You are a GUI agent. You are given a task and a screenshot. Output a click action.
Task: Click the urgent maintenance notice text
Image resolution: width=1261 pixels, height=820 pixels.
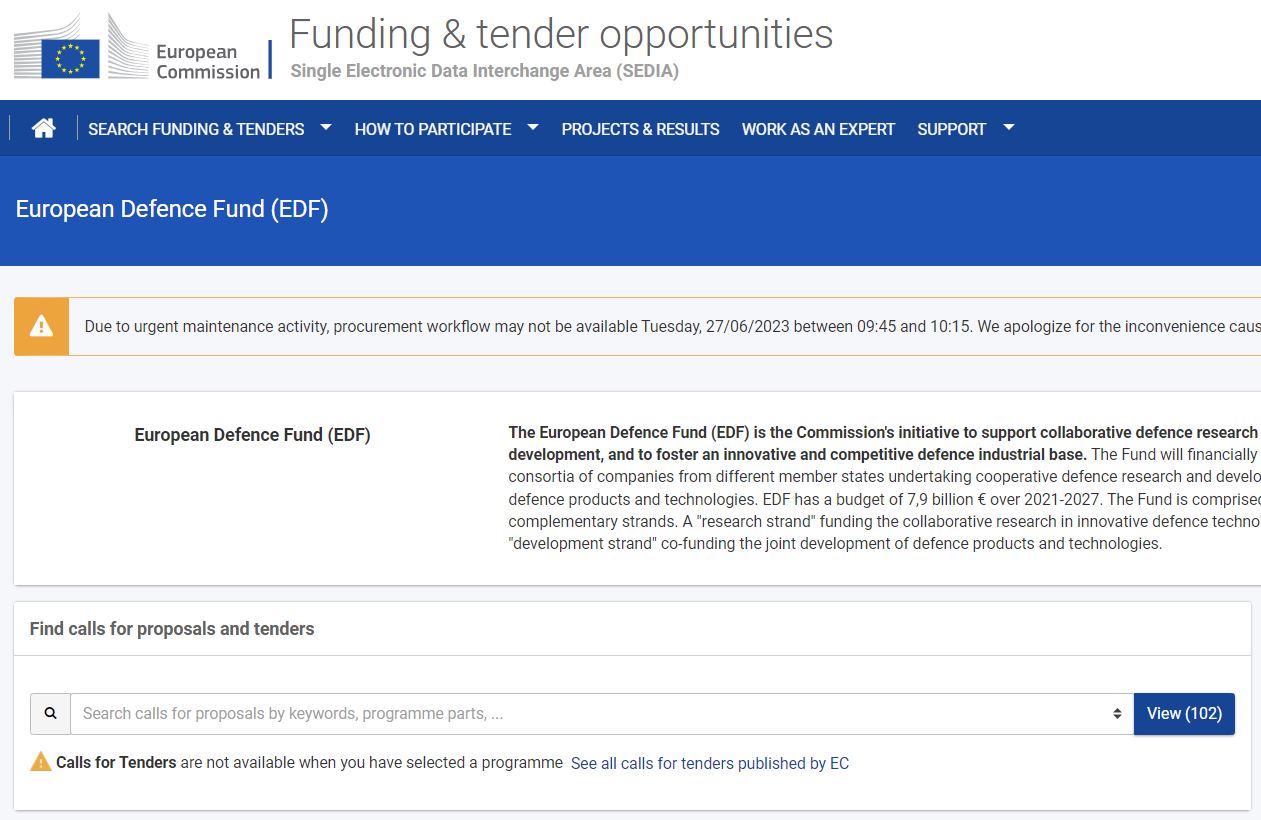point(672,327)
